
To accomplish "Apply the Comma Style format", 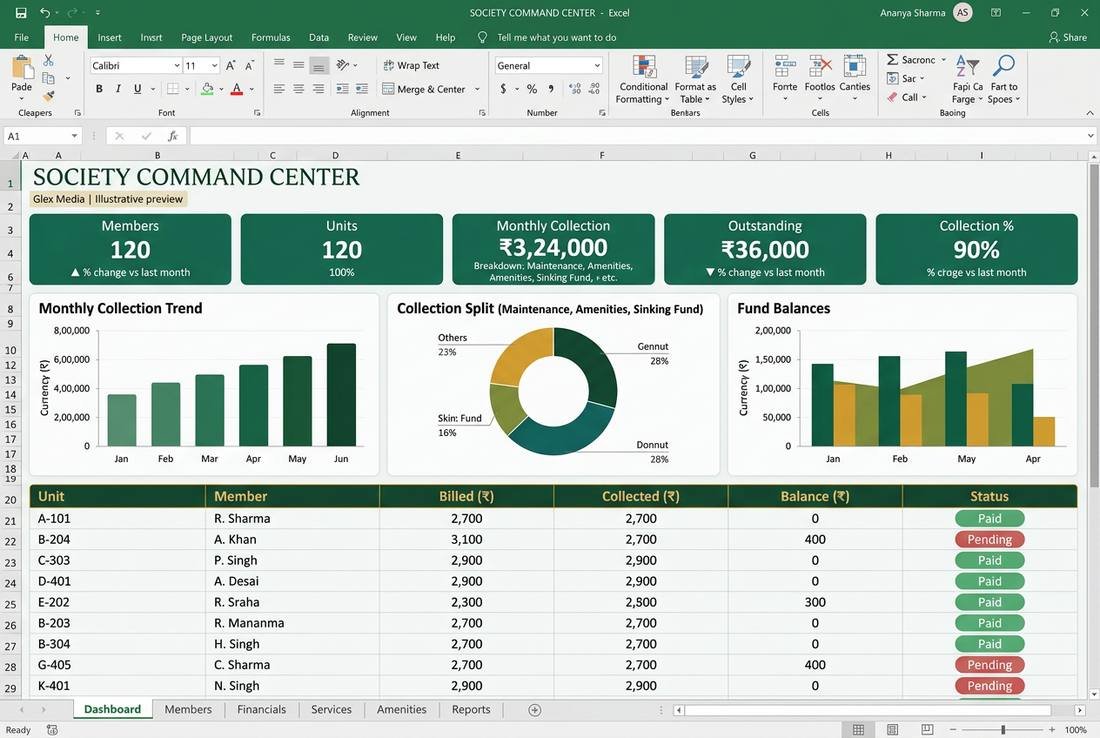I will [551, 88].
